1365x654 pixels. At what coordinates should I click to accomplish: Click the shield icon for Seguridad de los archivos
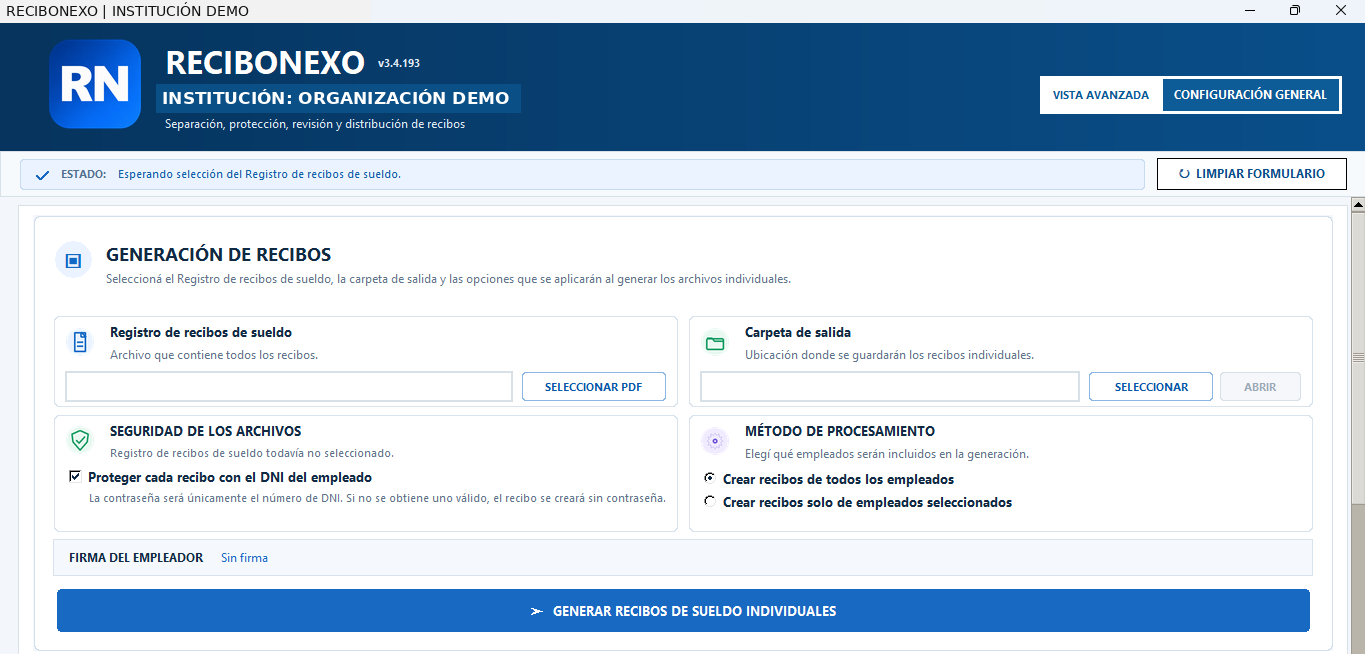pos(80,440)
